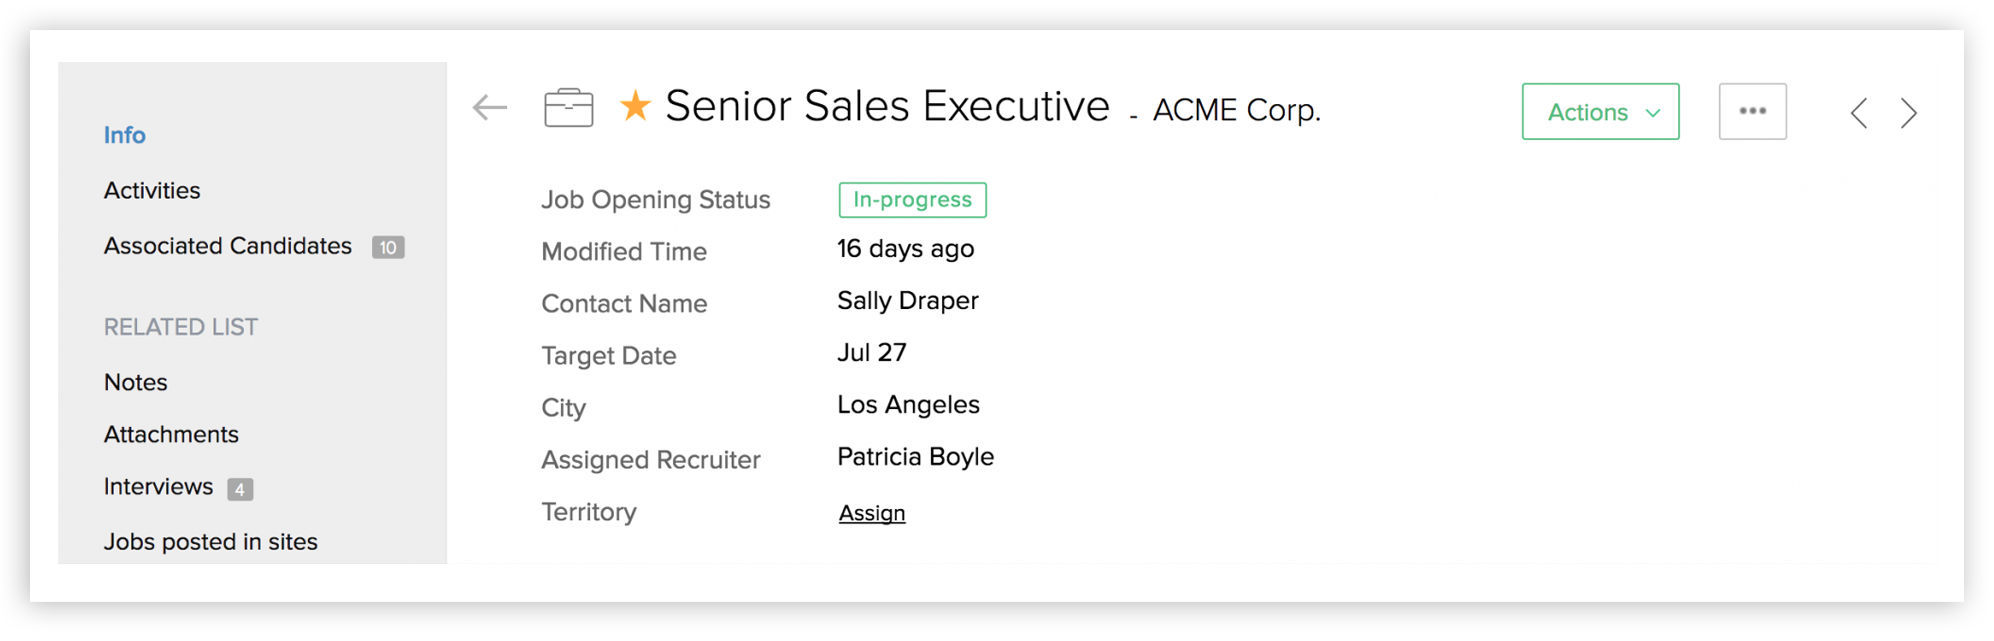The image size is (1994, 641).
Task: Select Associated Candidates in sidebar
Action: pos(228,246)
